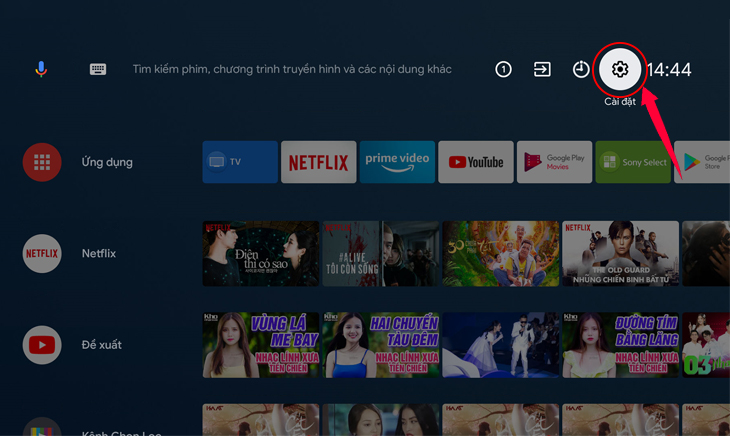
Task: Open the timer clock icon
Action: point(581,69)
